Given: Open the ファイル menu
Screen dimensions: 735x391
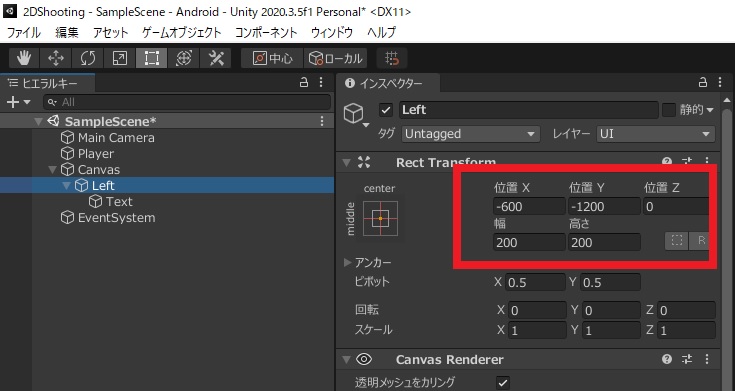Looking at the screenshot, I should coord(23,32).
